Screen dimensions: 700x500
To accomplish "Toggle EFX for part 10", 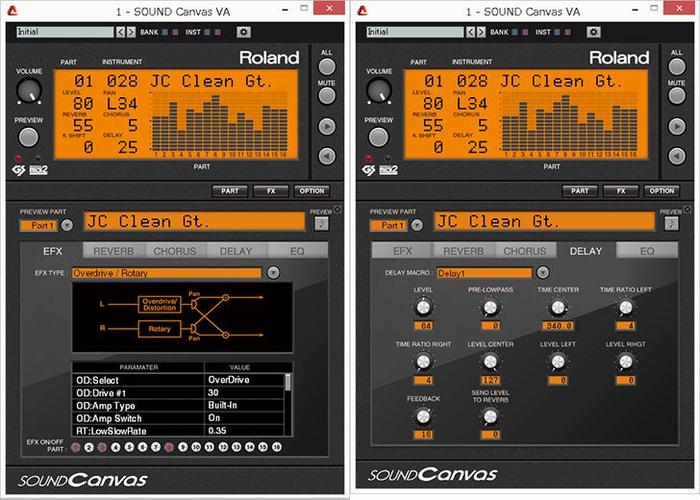I will coord(196,447).
